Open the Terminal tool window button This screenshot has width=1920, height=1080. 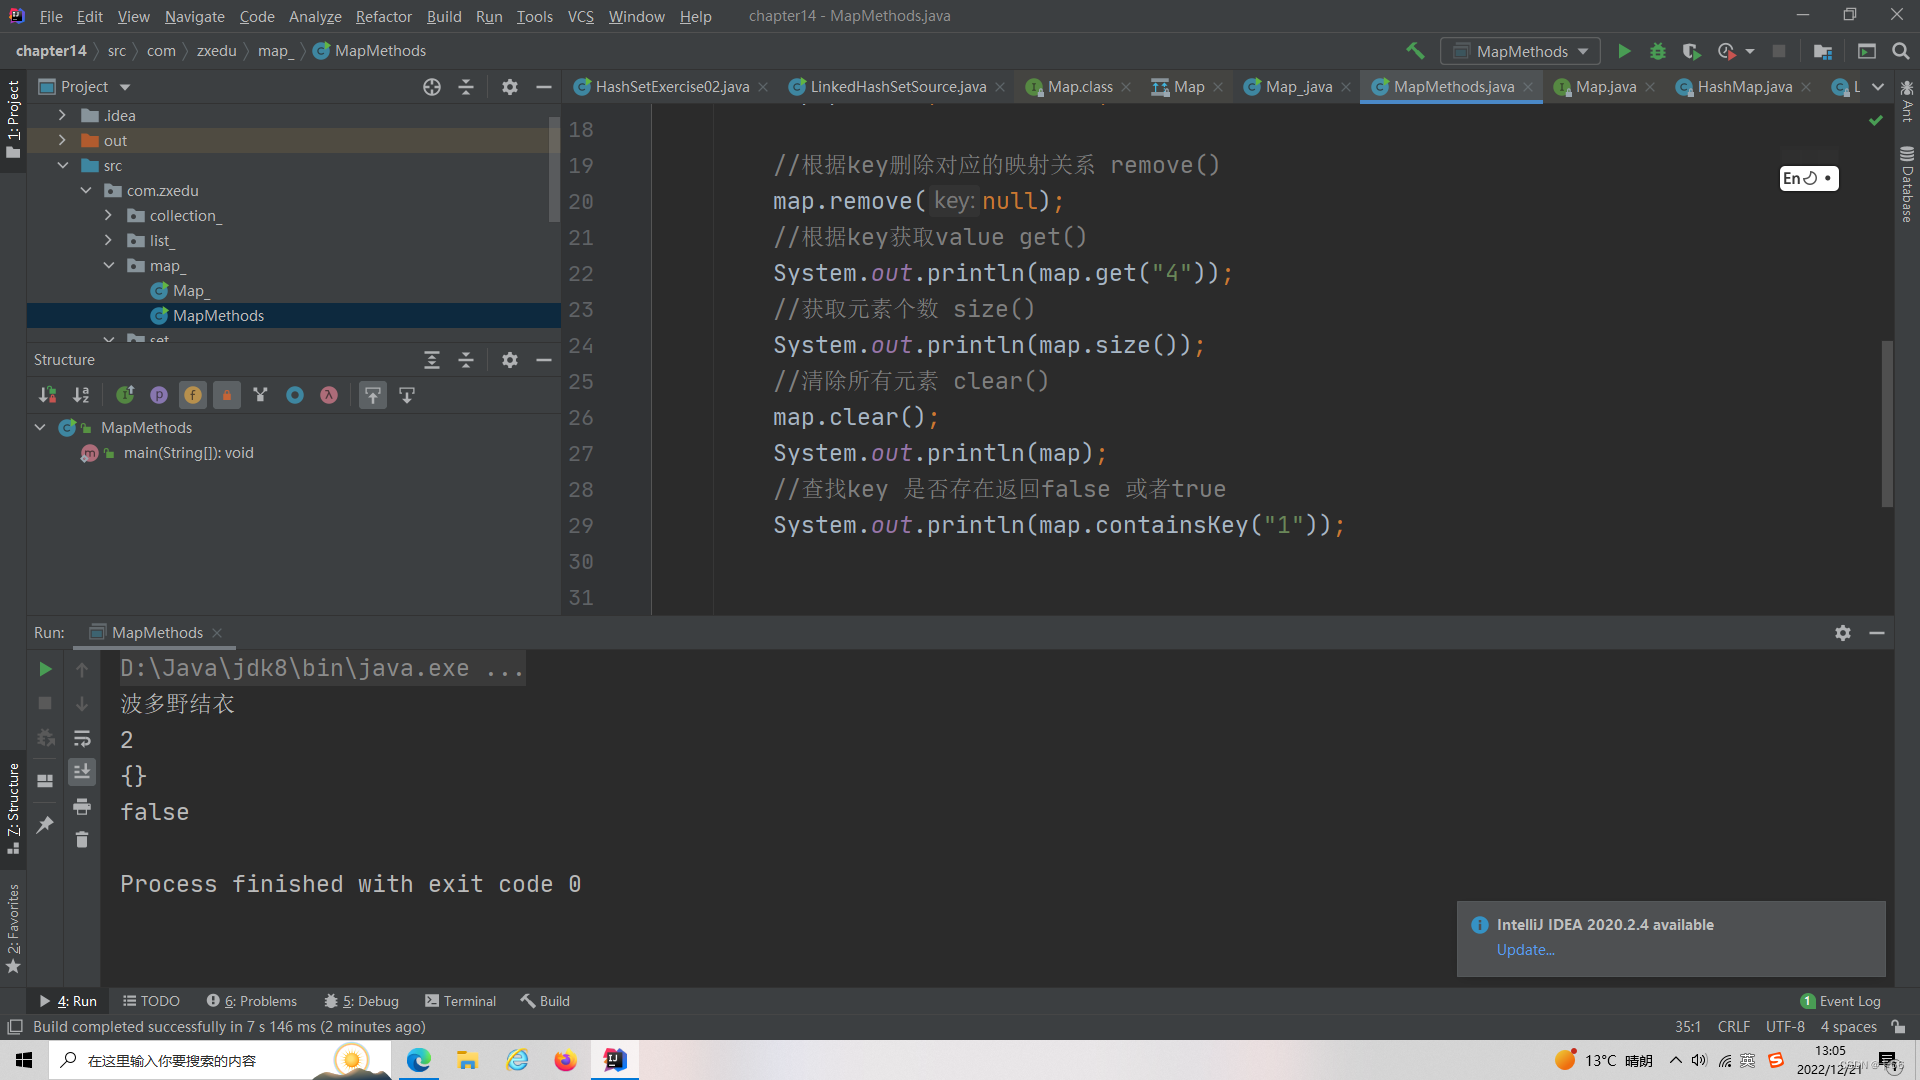tap(460, 1001)
